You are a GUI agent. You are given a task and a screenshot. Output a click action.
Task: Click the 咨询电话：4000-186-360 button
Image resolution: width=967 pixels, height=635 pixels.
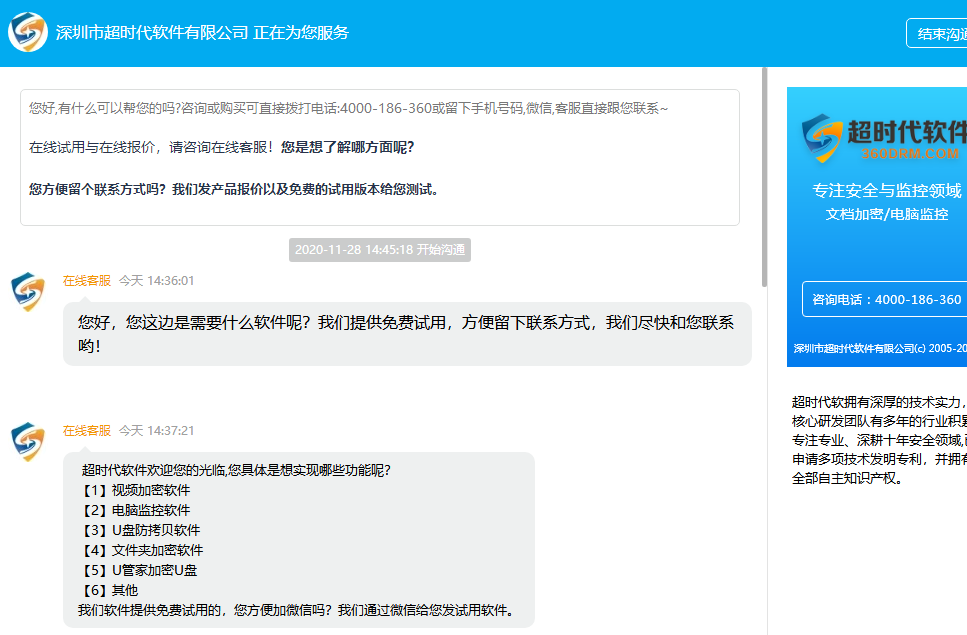pos(886,299)
